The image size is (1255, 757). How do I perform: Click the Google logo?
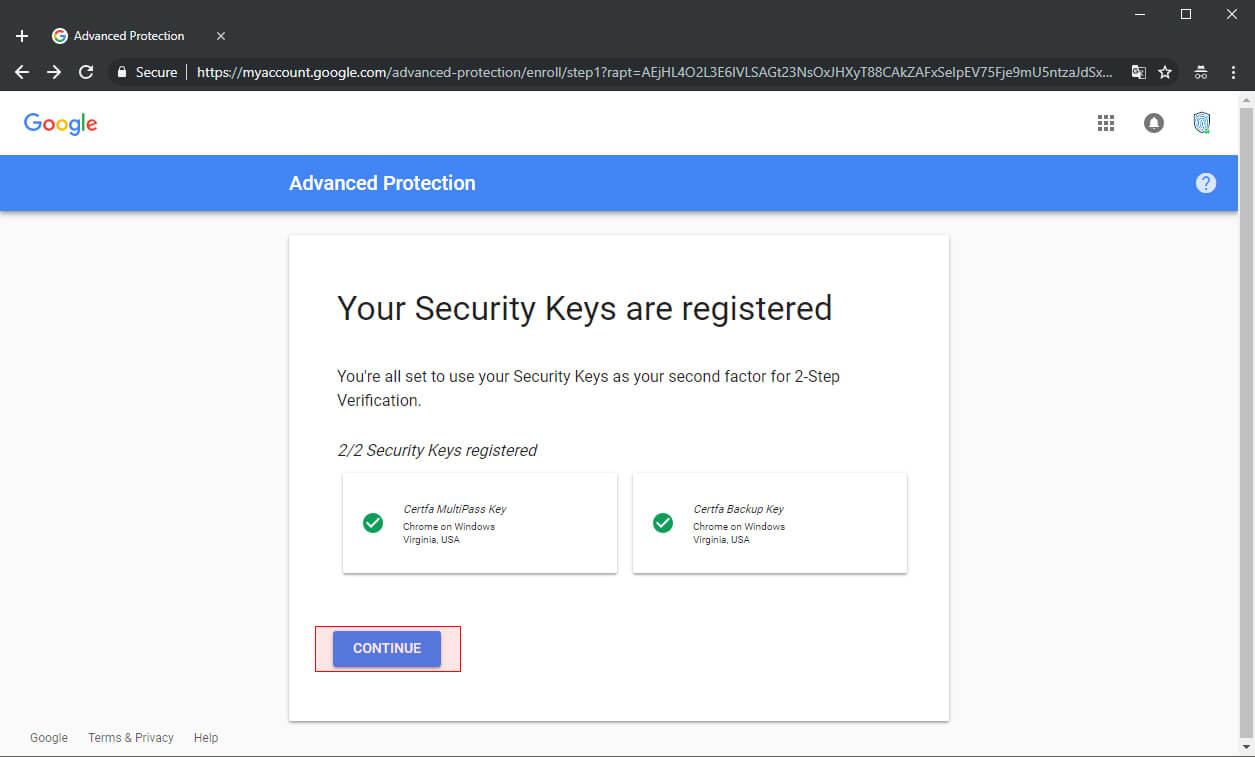click(x=61, y=123)
